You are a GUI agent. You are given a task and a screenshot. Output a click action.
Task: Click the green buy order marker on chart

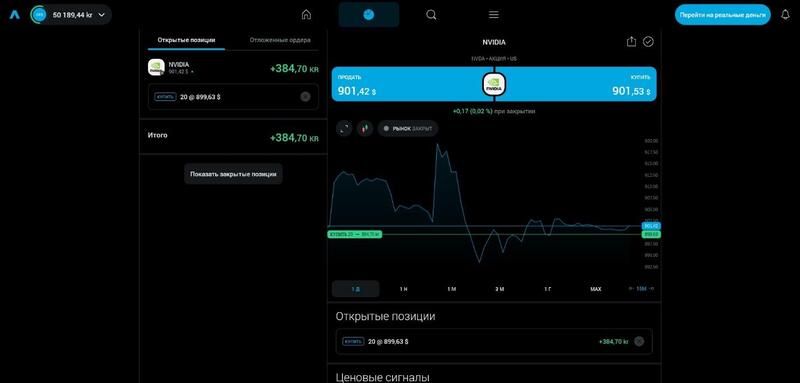coord(355,234)
